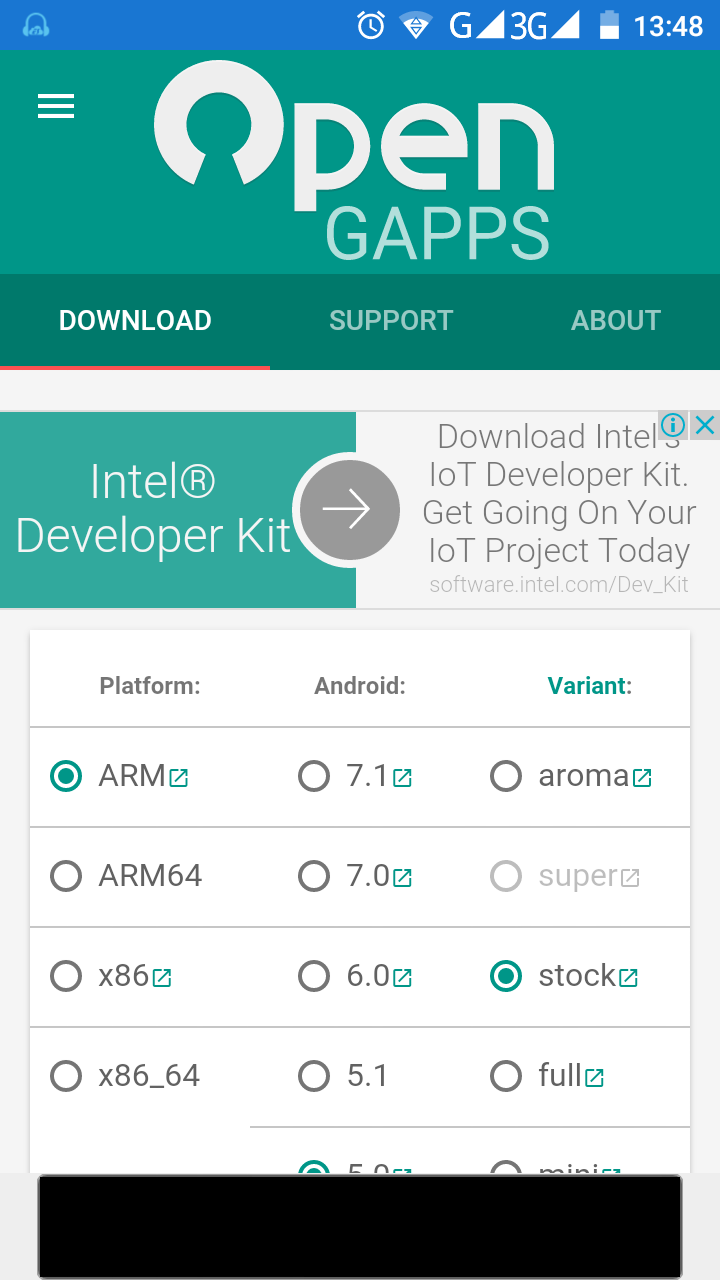Tap the arrow button in Intel ad
The height and width of the screenshot is (1280, 720).
point(349,510)
